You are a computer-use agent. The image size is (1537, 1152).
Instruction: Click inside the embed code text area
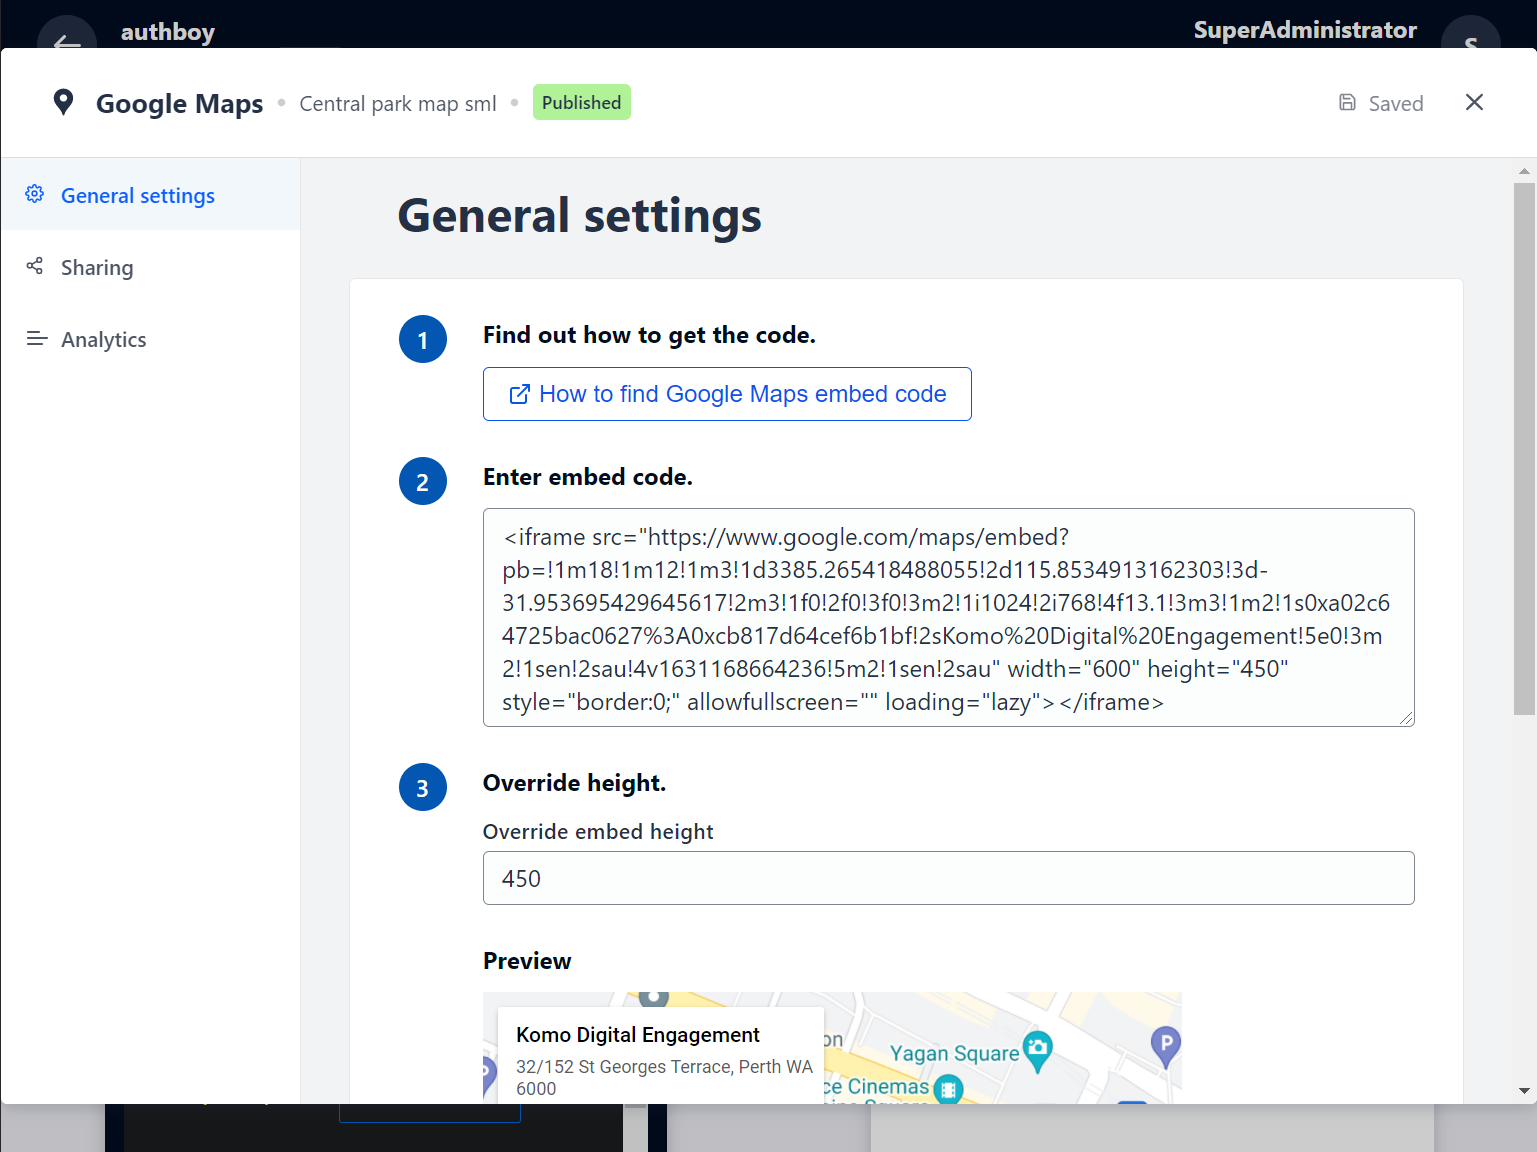pyautogui.click(x=947, y=618)
